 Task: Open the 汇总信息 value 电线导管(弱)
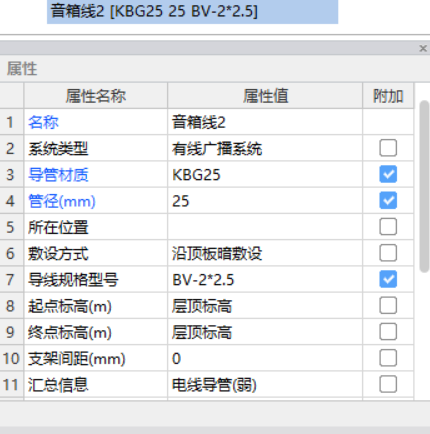click(265, 385)
